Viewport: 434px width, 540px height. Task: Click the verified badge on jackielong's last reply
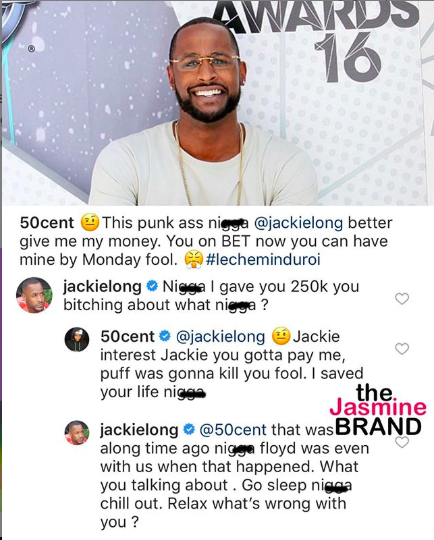[x=189, y=429]
